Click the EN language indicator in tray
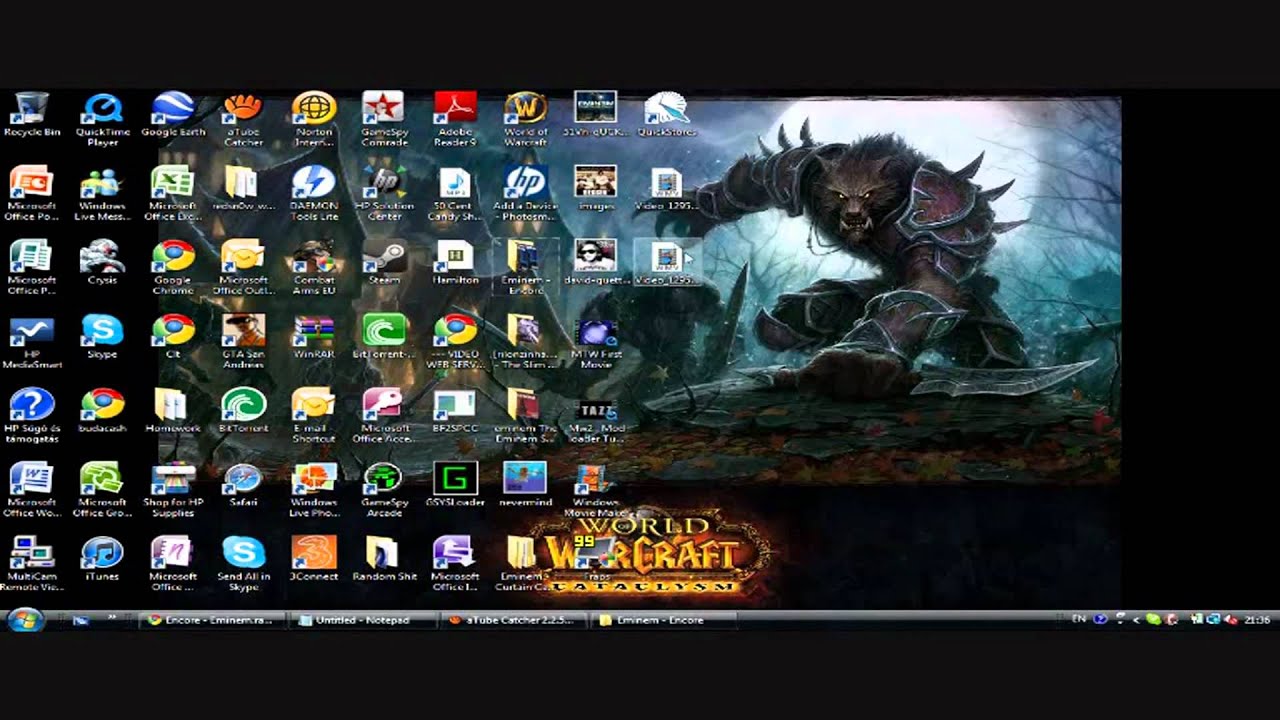 point(1078,620)
